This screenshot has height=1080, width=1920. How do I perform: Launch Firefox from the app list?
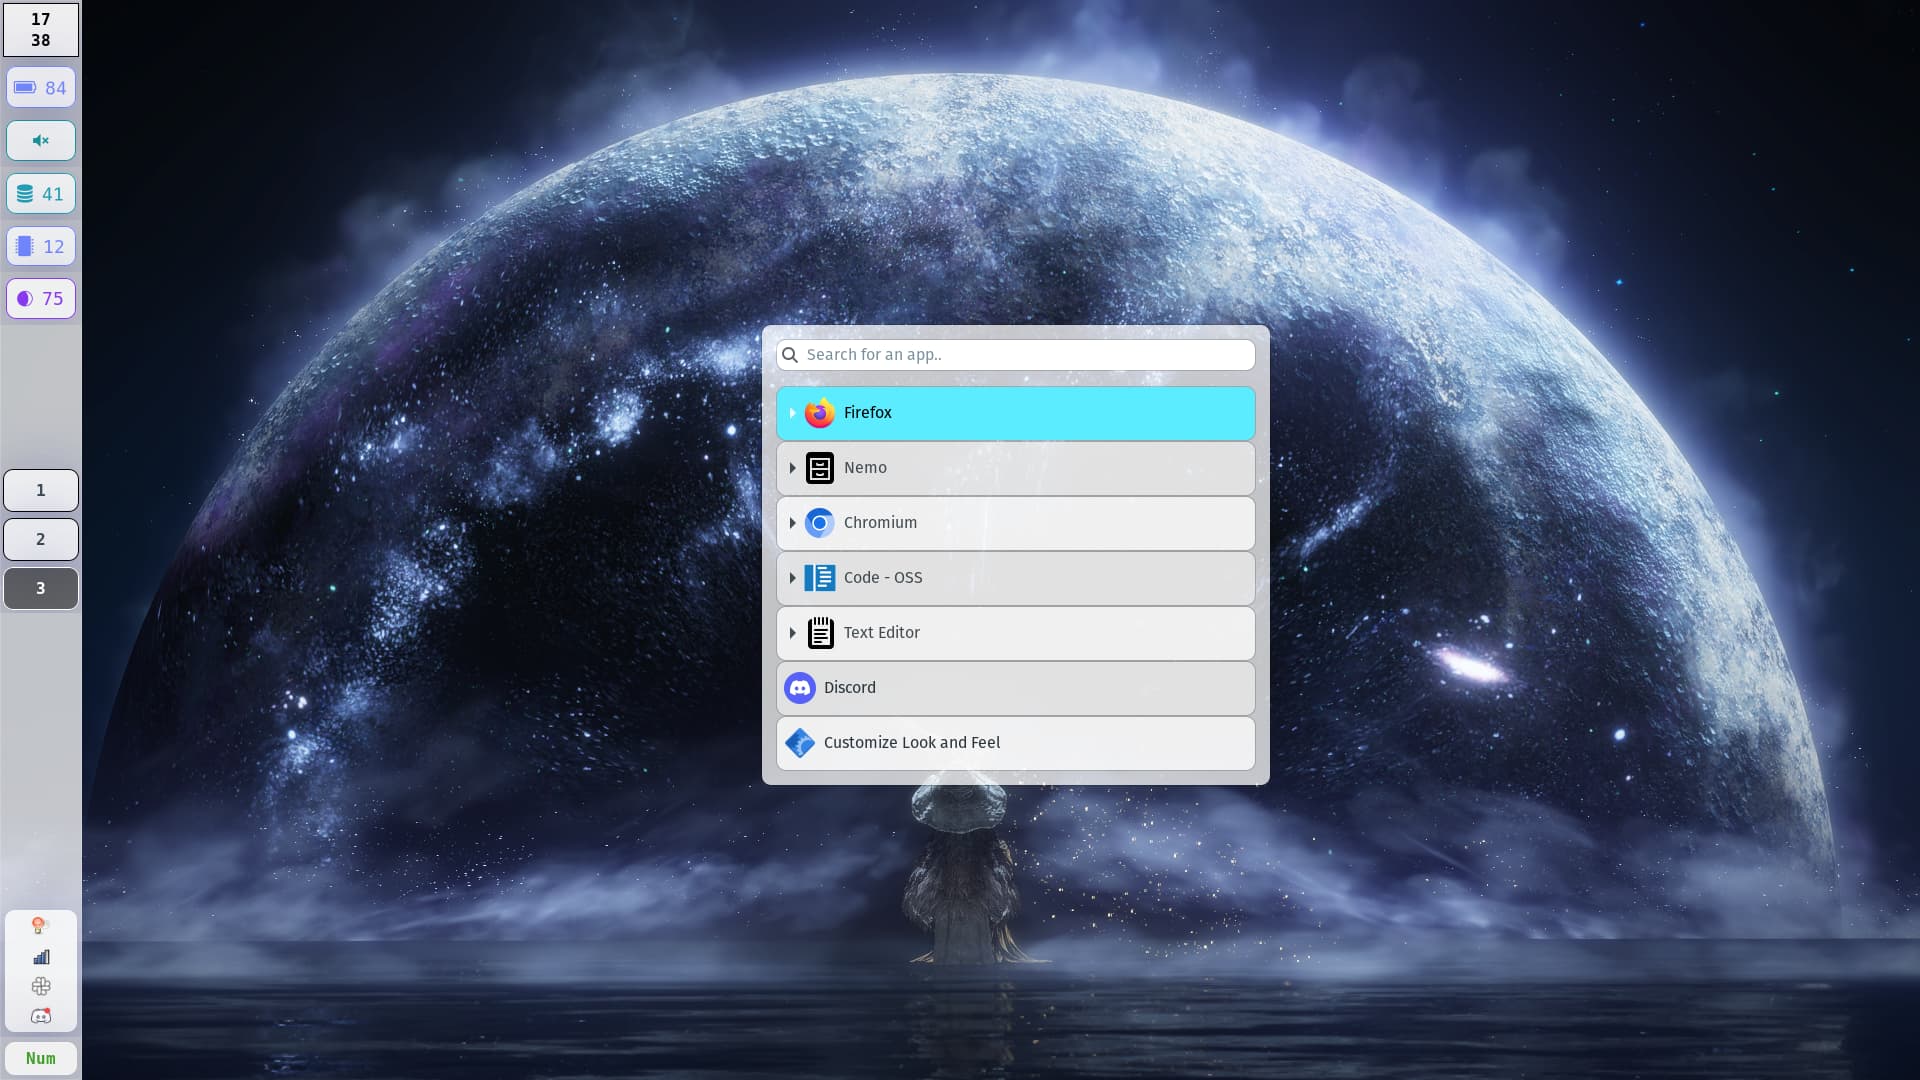coord(1015,413)
